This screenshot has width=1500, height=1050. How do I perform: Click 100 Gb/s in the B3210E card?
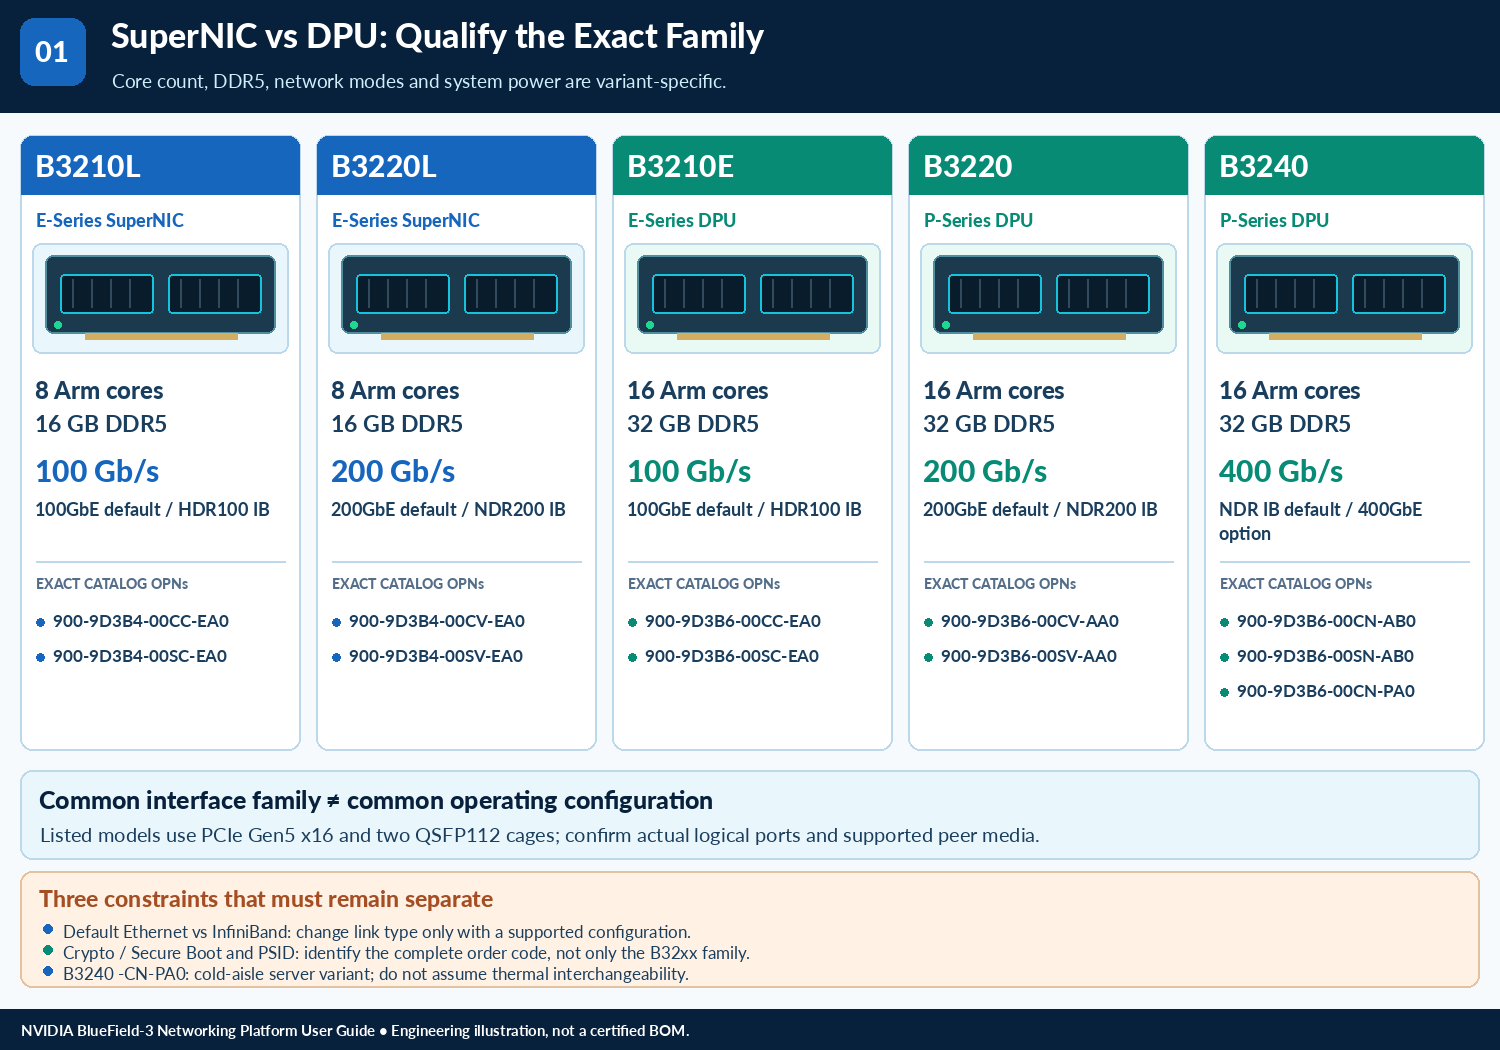(689, 471)
